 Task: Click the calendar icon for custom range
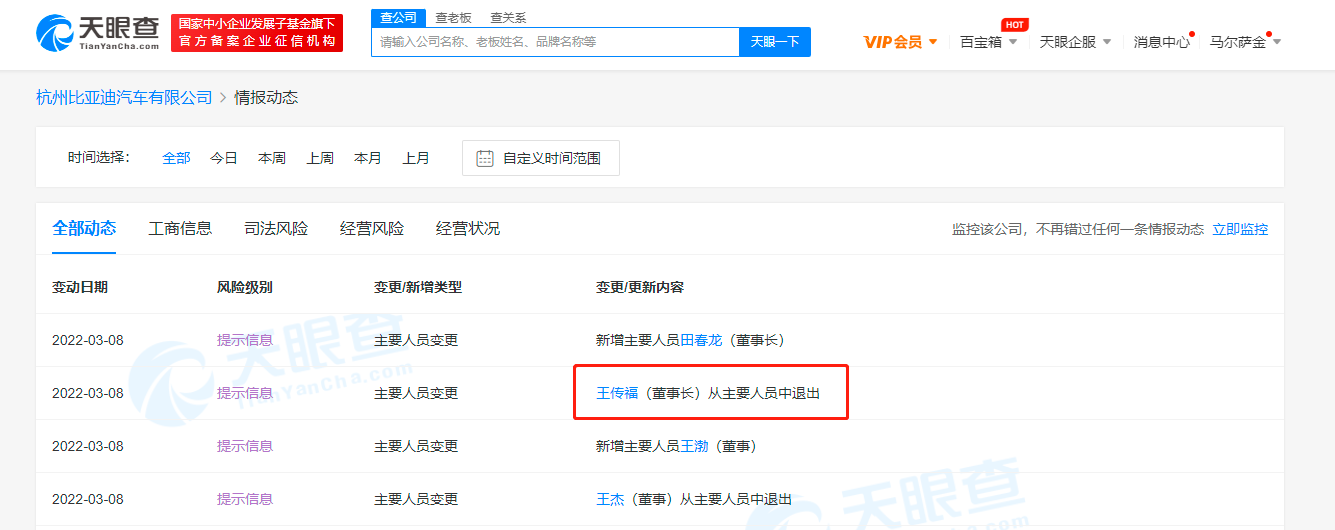[485, 158]
